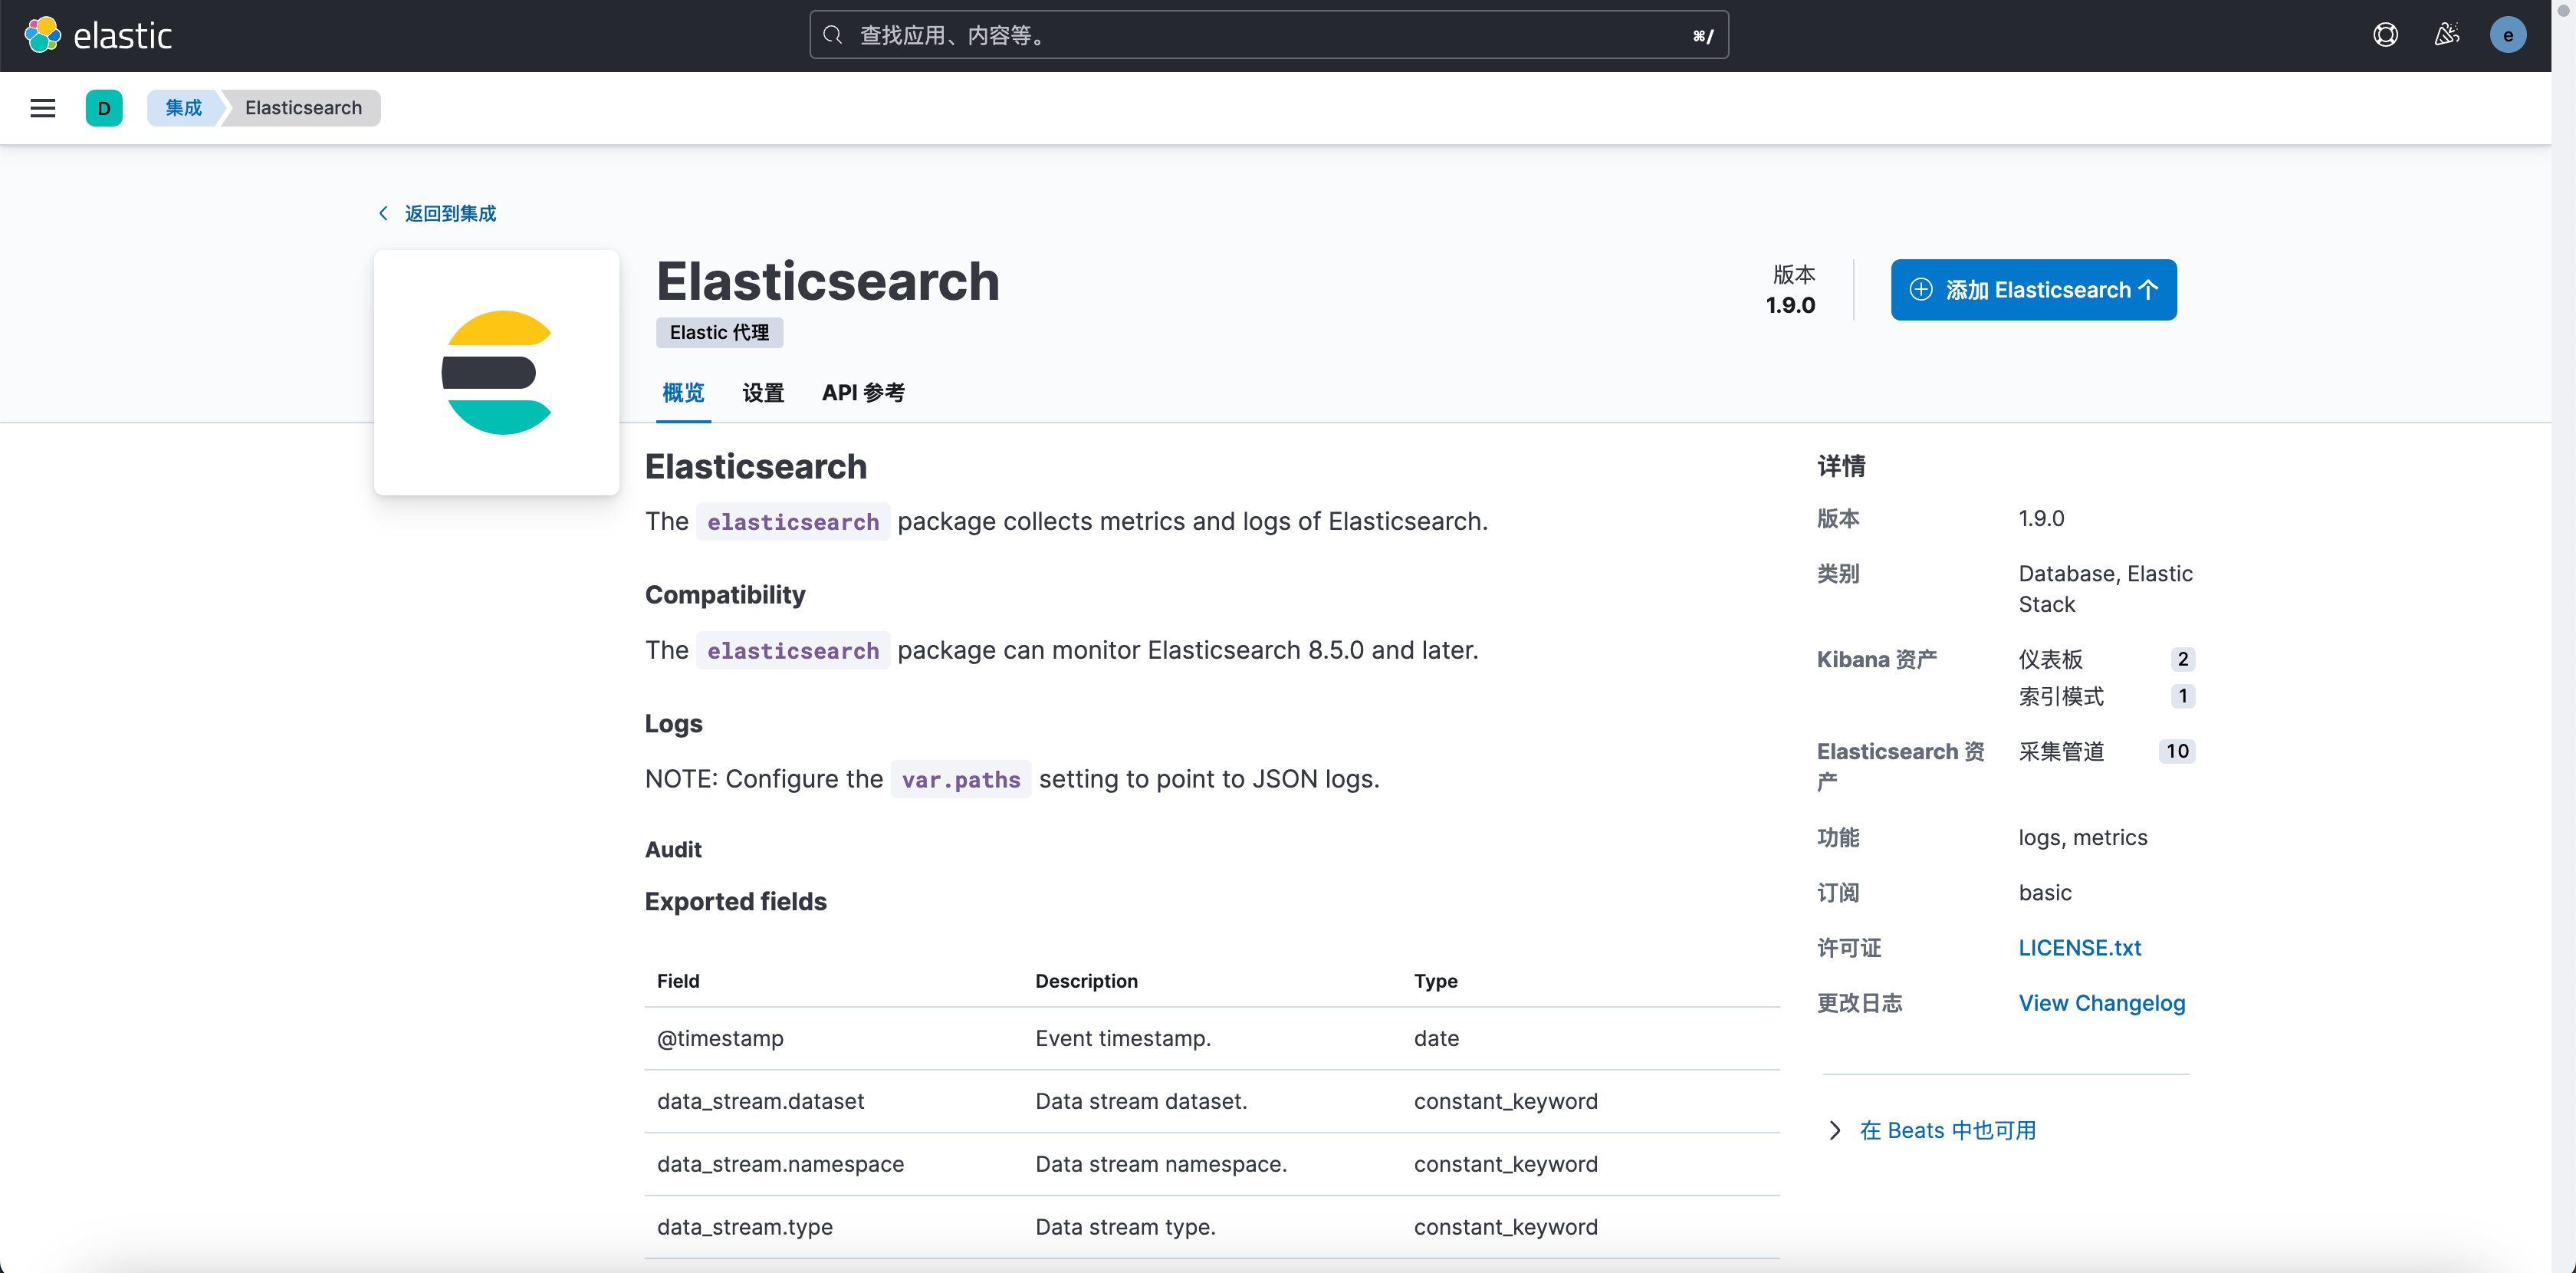
Task: Open the help menu via lifesaver icon
Action: pyautogui.click(x=2386, y=34)
